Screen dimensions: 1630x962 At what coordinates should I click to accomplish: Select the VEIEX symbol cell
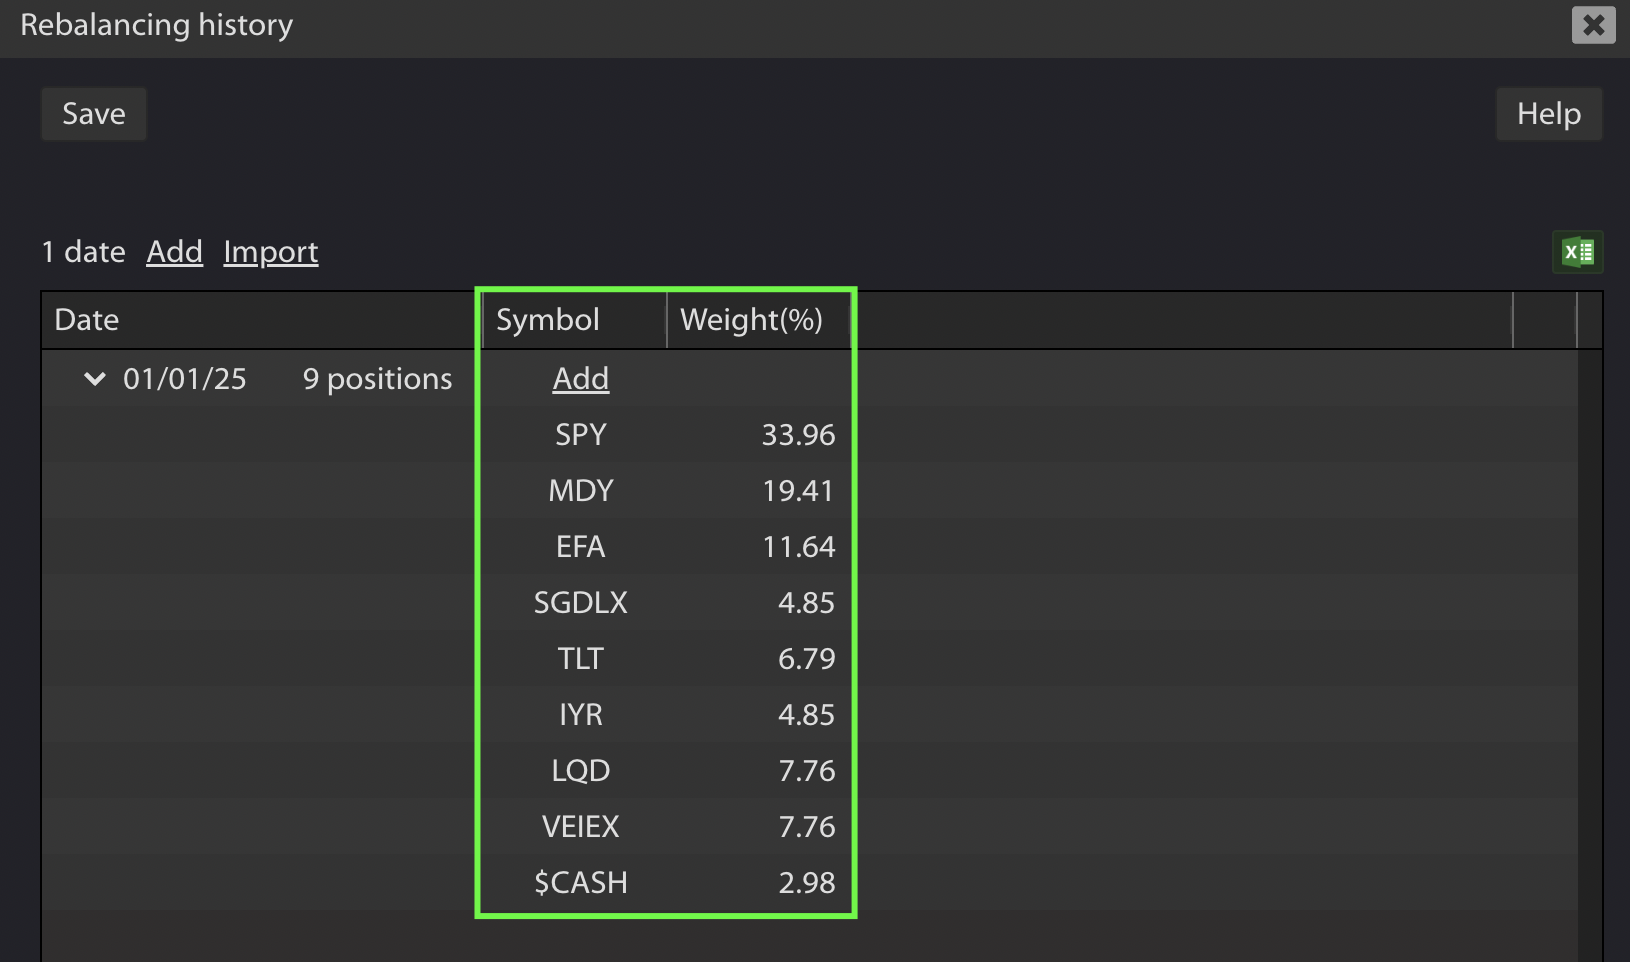coord(581,827)
